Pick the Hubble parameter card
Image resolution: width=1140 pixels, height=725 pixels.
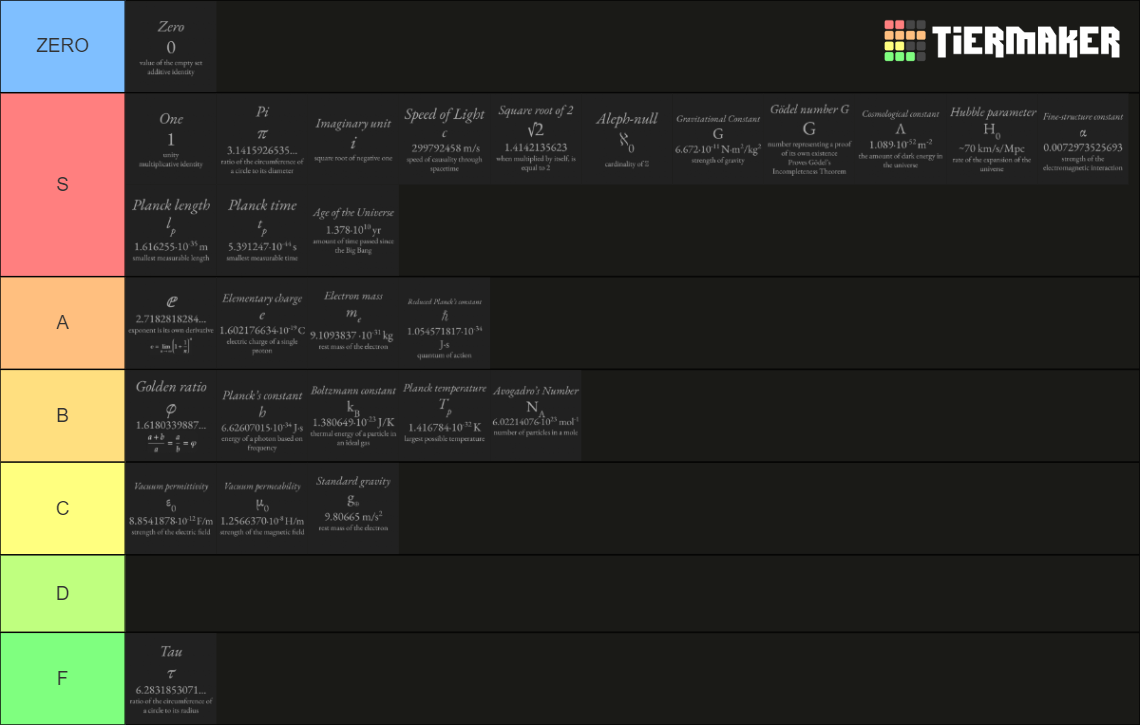[992, 139]
